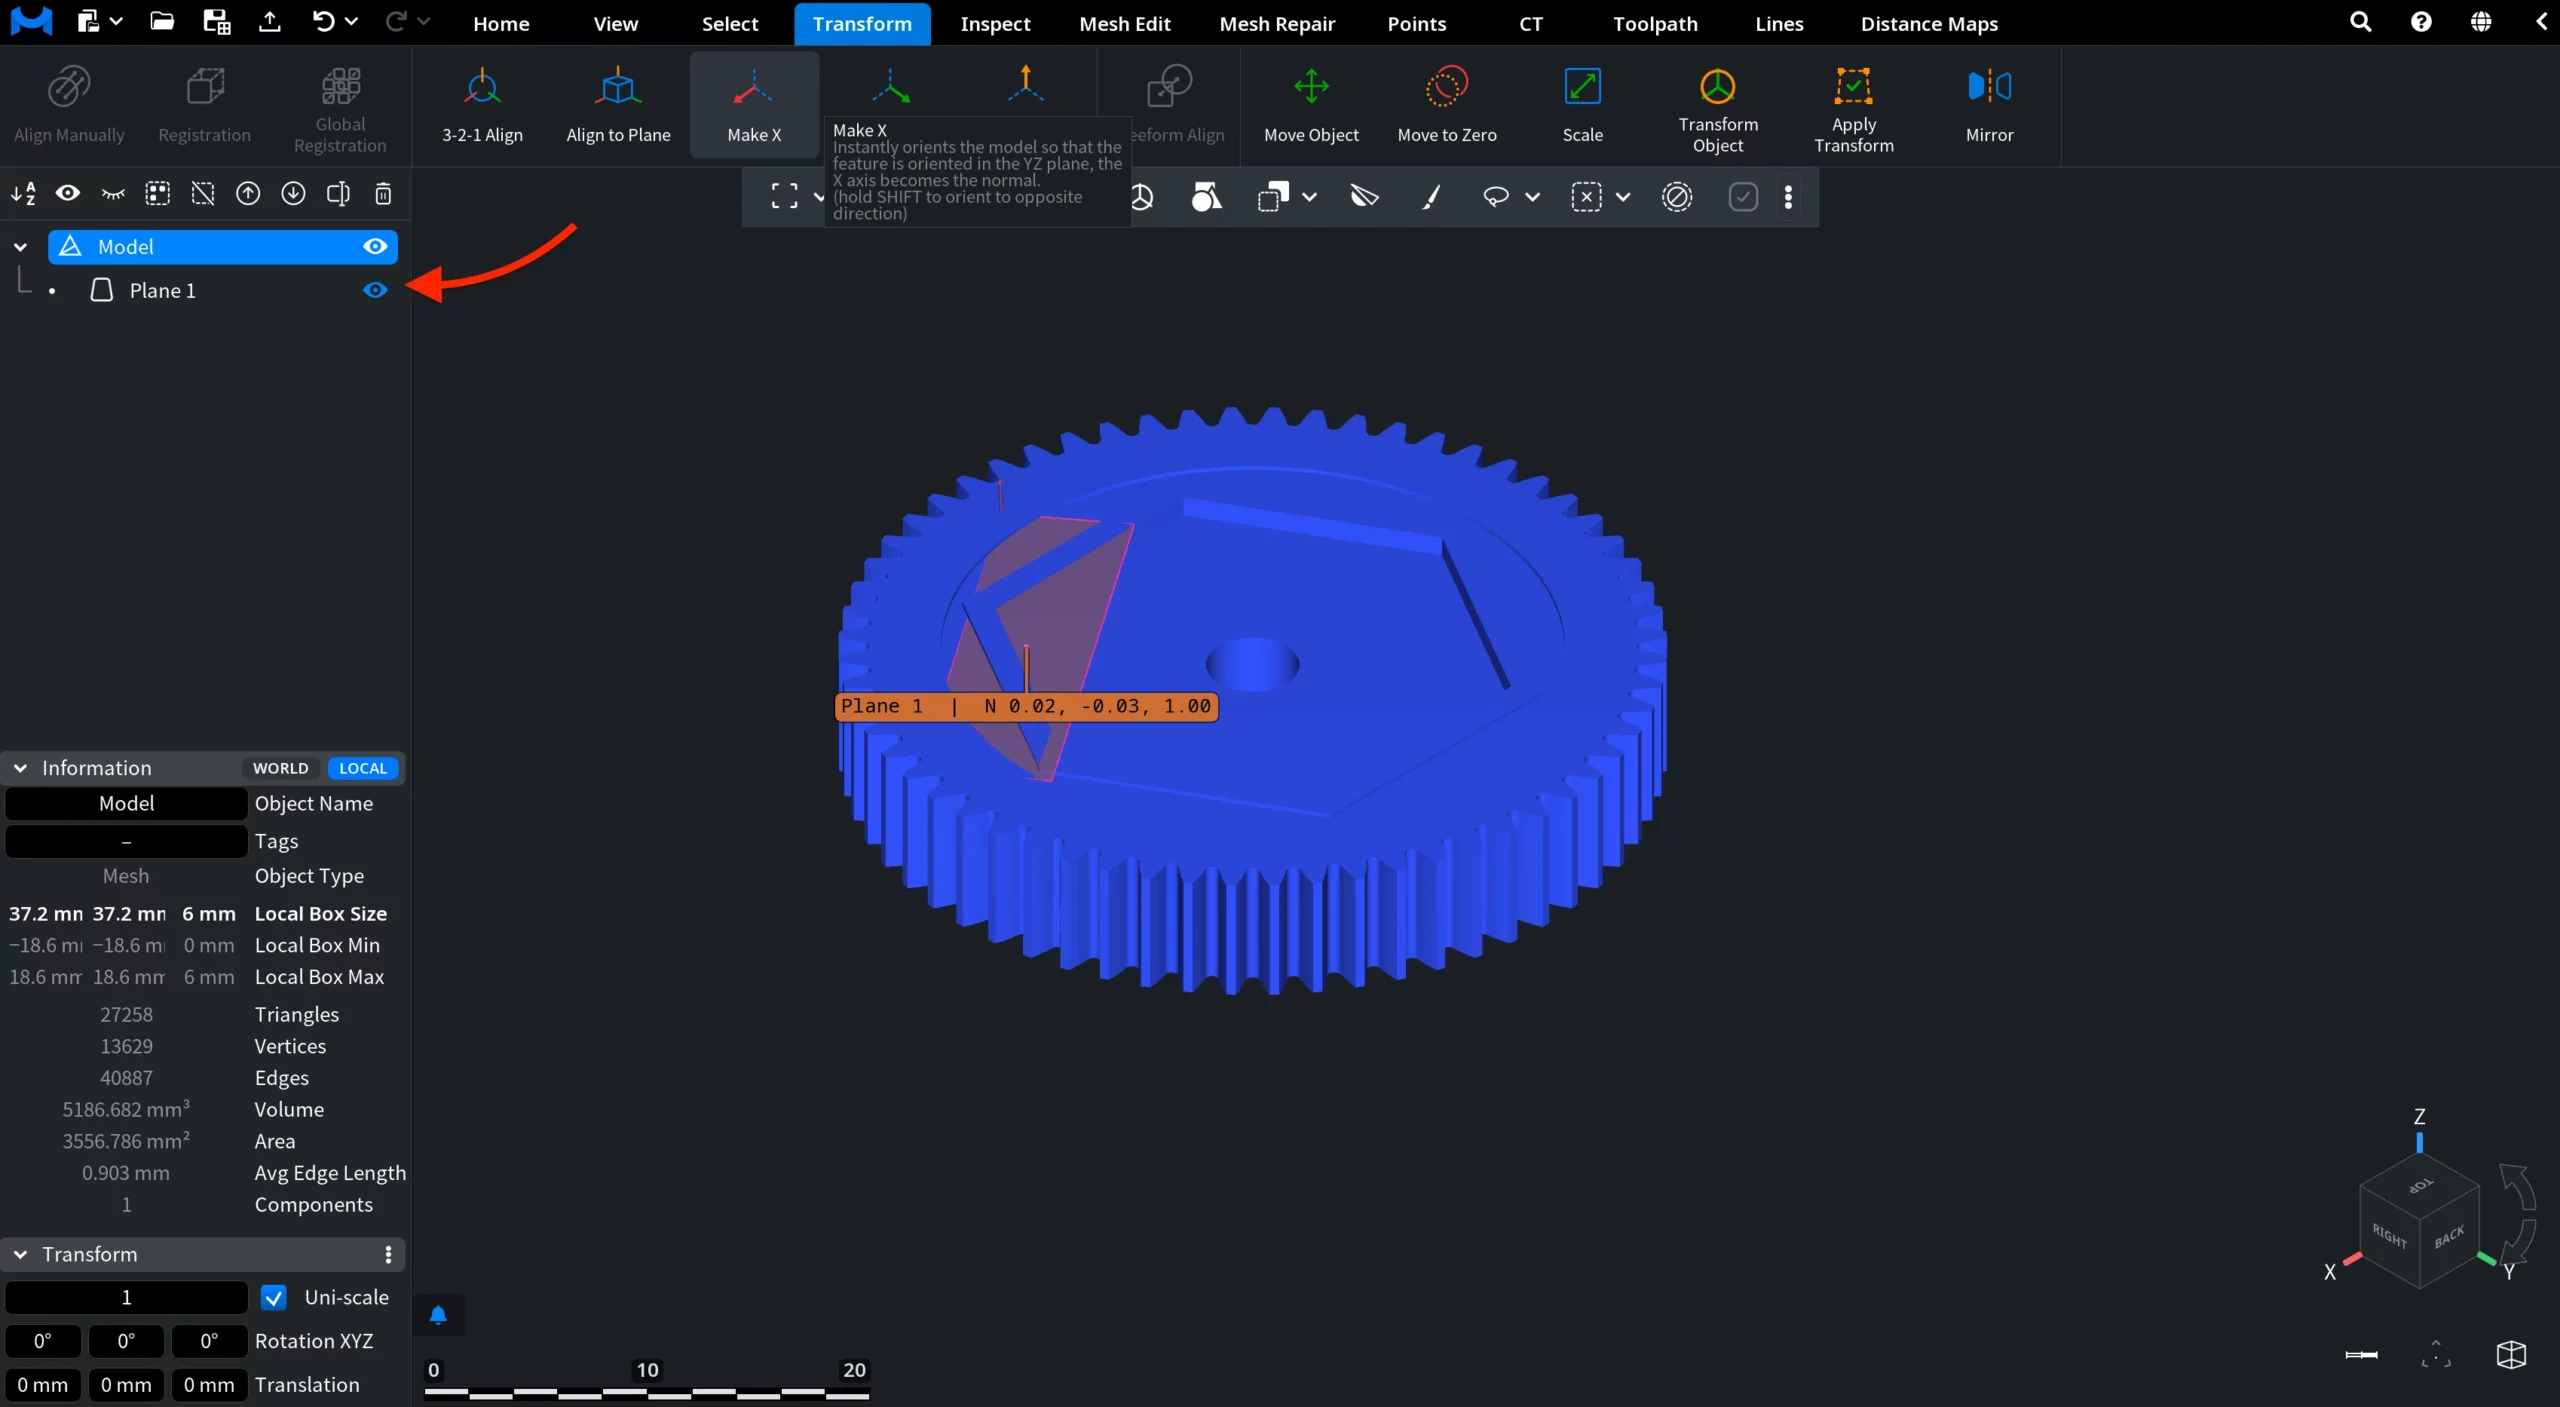Screen dimensions: 2560x1407
Task: Select the 3-2-1 Align tool
Action: pos(482,105)
